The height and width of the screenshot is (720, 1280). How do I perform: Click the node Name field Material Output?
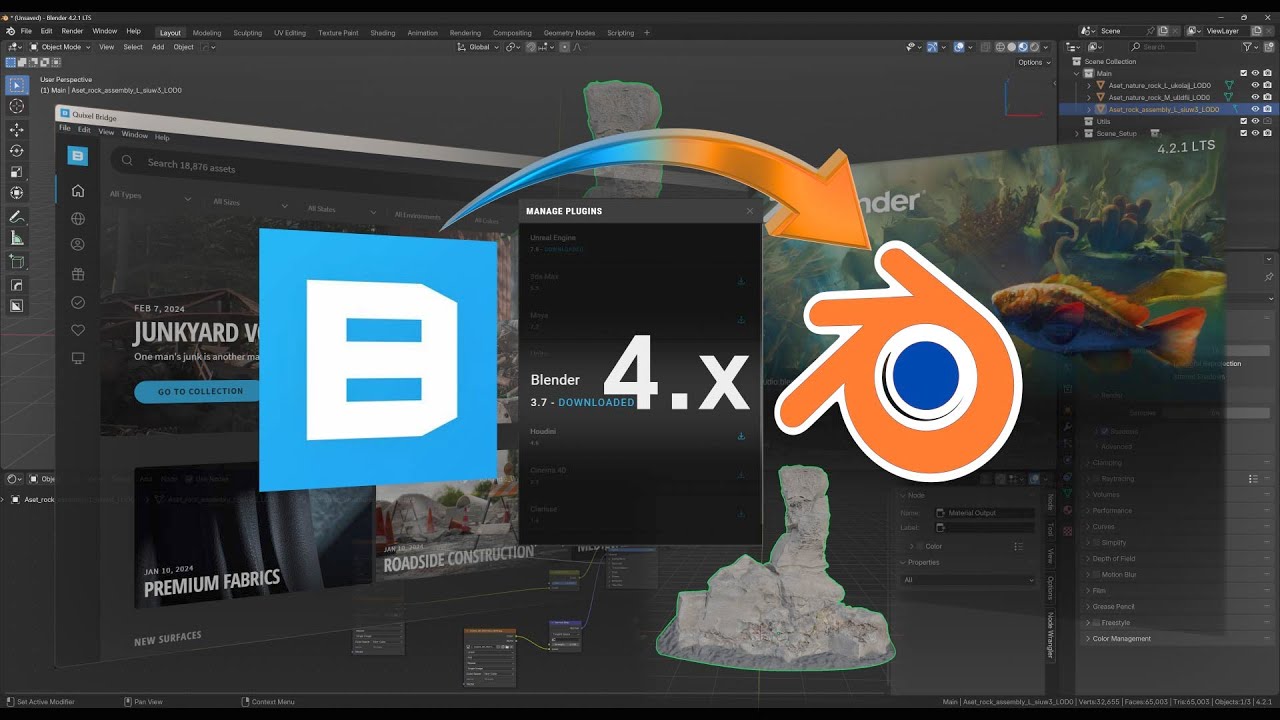pyautogui.click(x=985, y=513)
